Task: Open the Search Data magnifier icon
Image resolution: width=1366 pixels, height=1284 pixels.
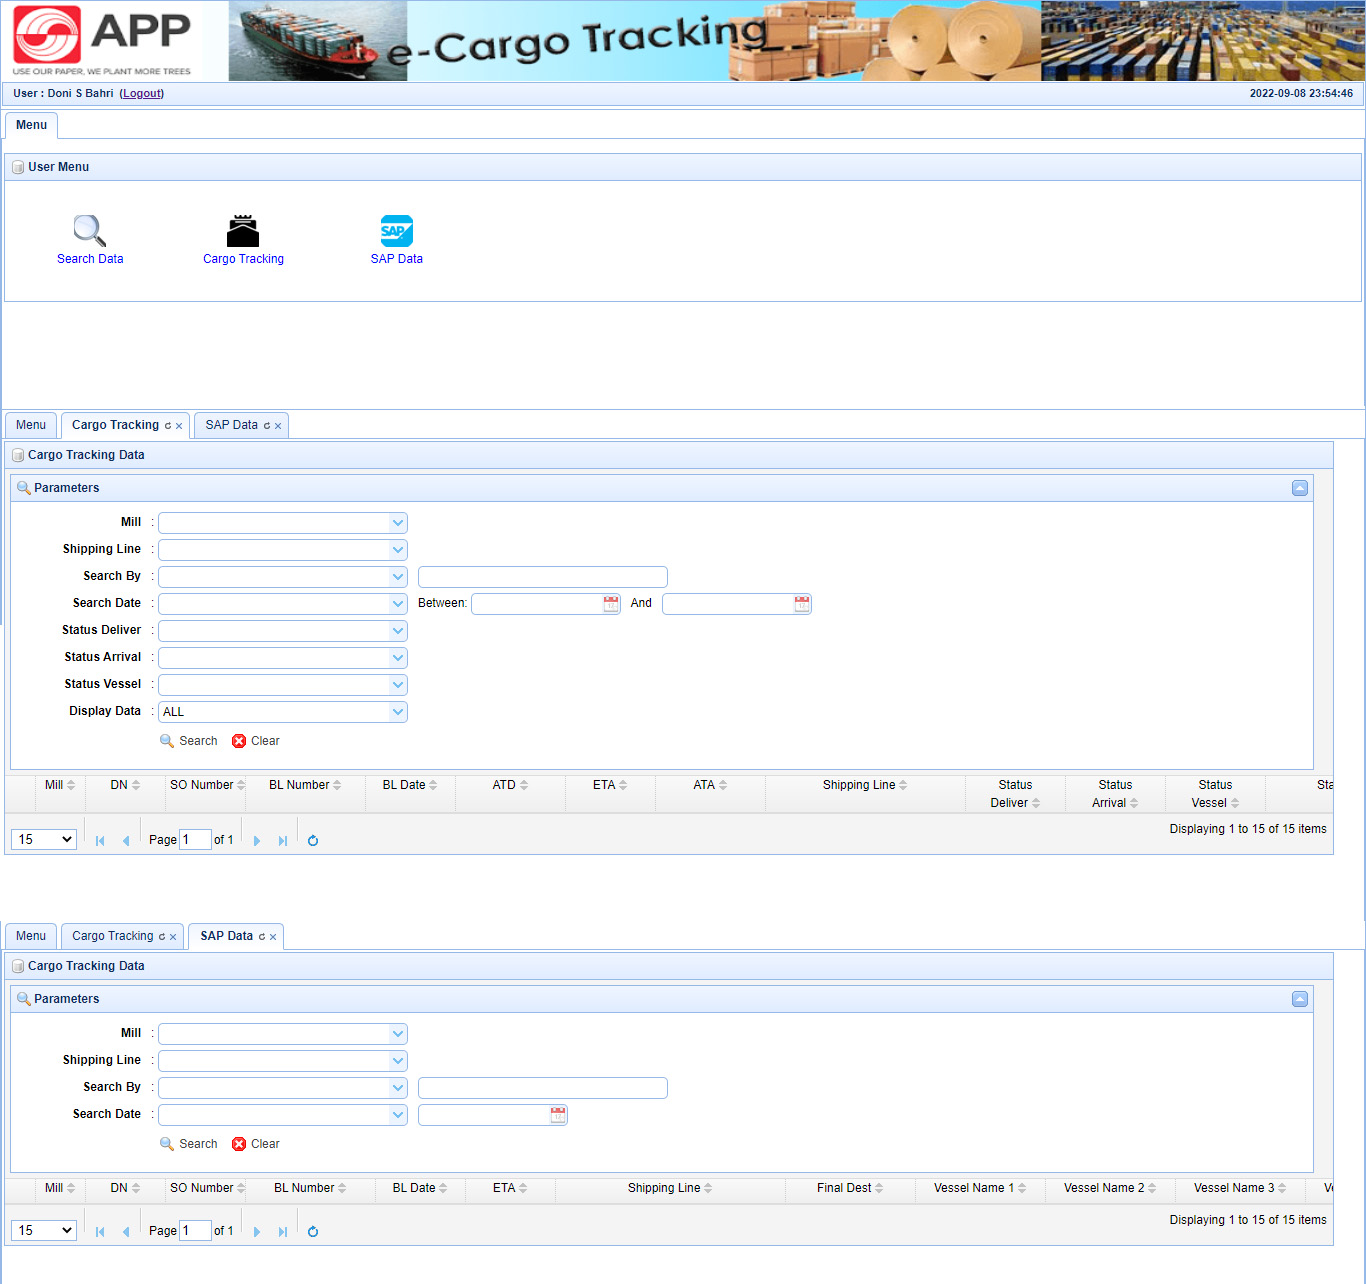Action: pos(89,231)
